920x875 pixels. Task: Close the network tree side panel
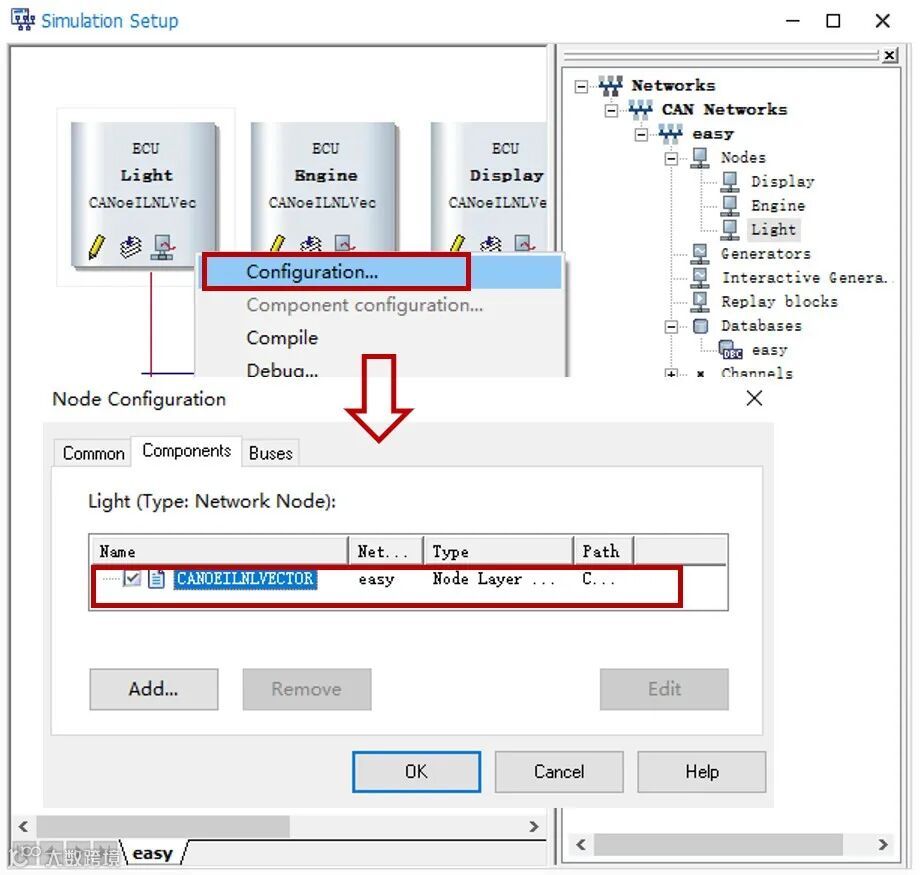pyautogui.click(x=889, y=55)
